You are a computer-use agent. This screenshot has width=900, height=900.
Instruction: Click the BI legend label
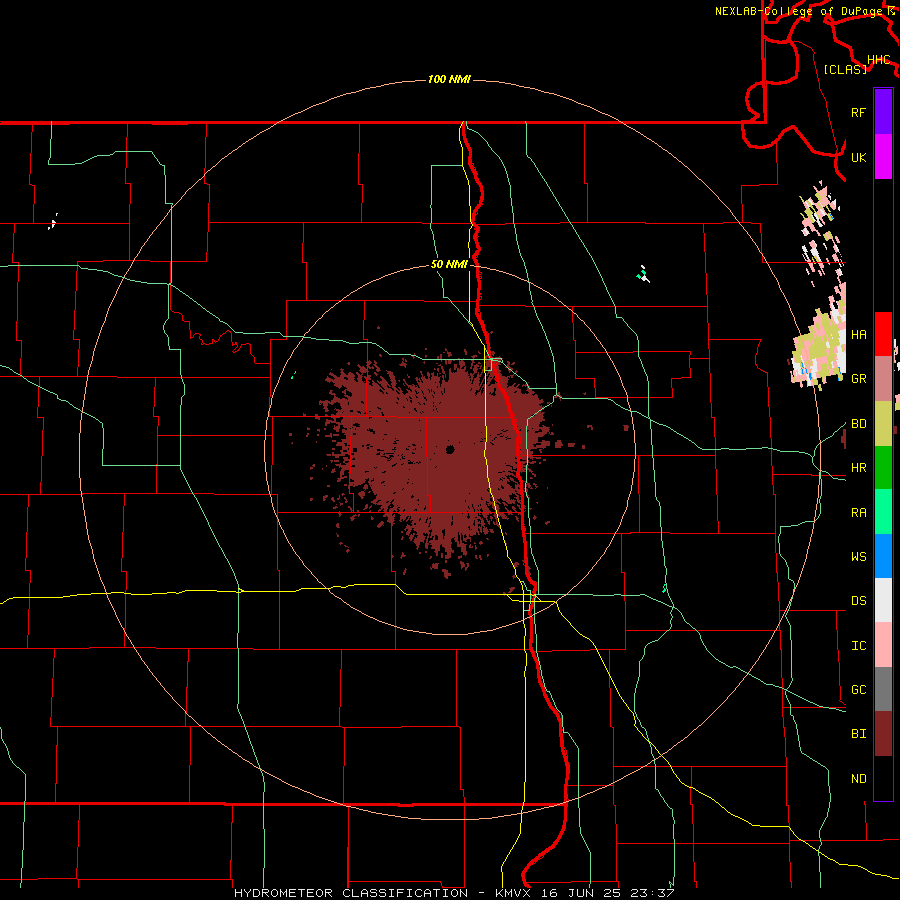coord(858,734)
